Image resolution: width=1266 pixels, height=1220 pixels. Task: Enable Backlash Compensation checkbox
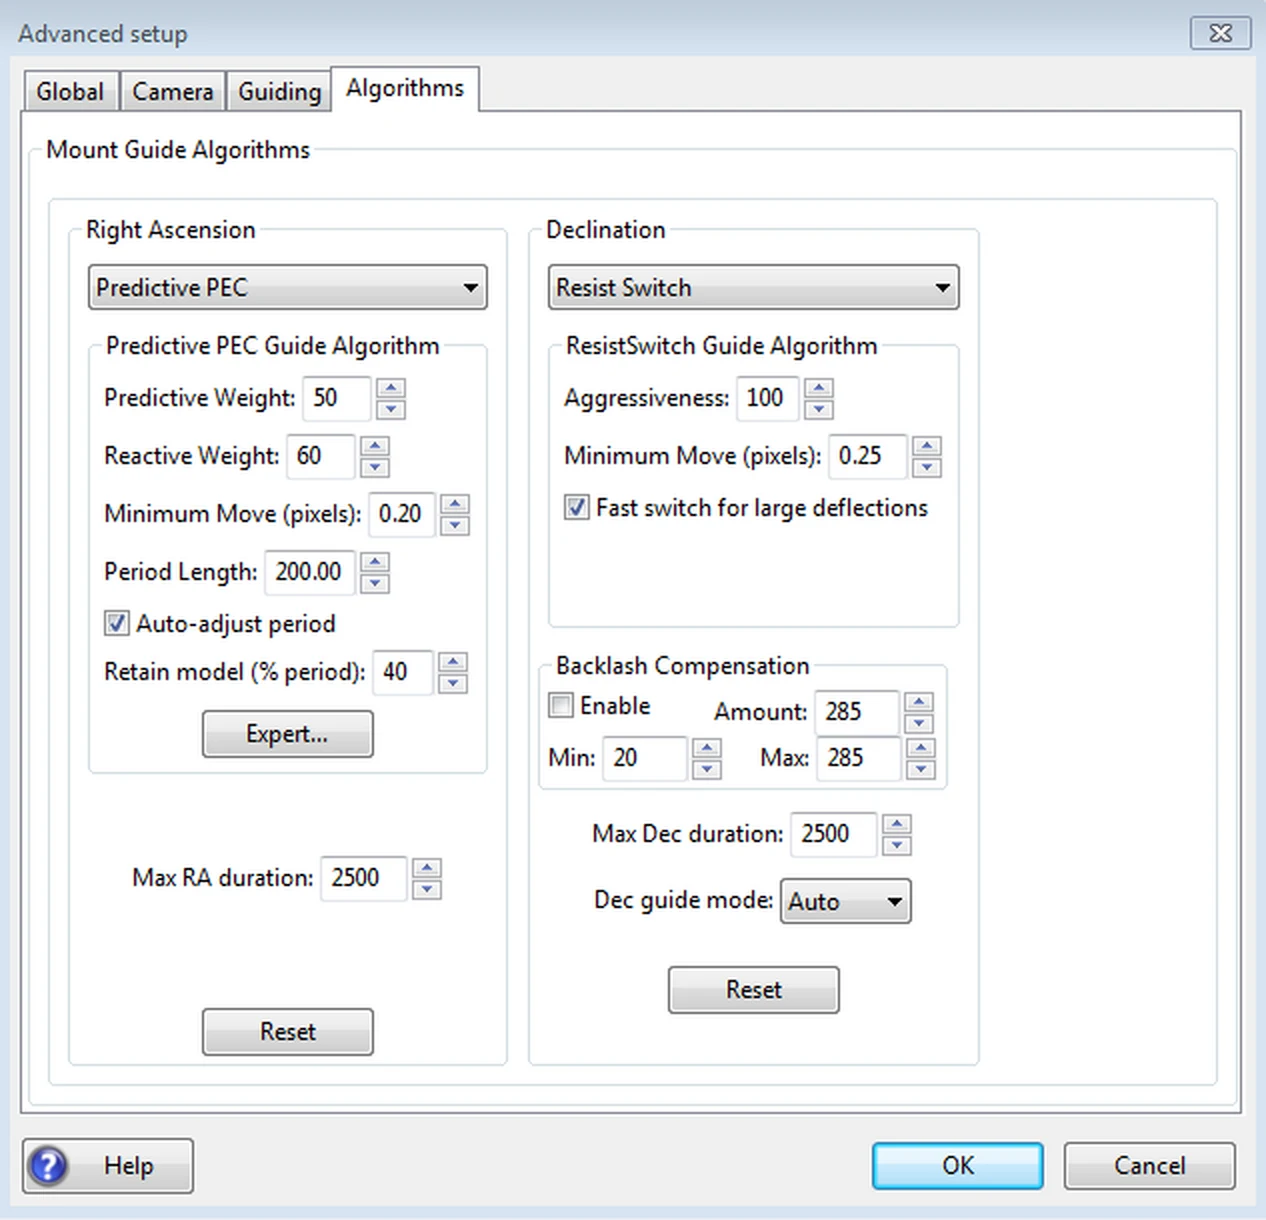560,705
